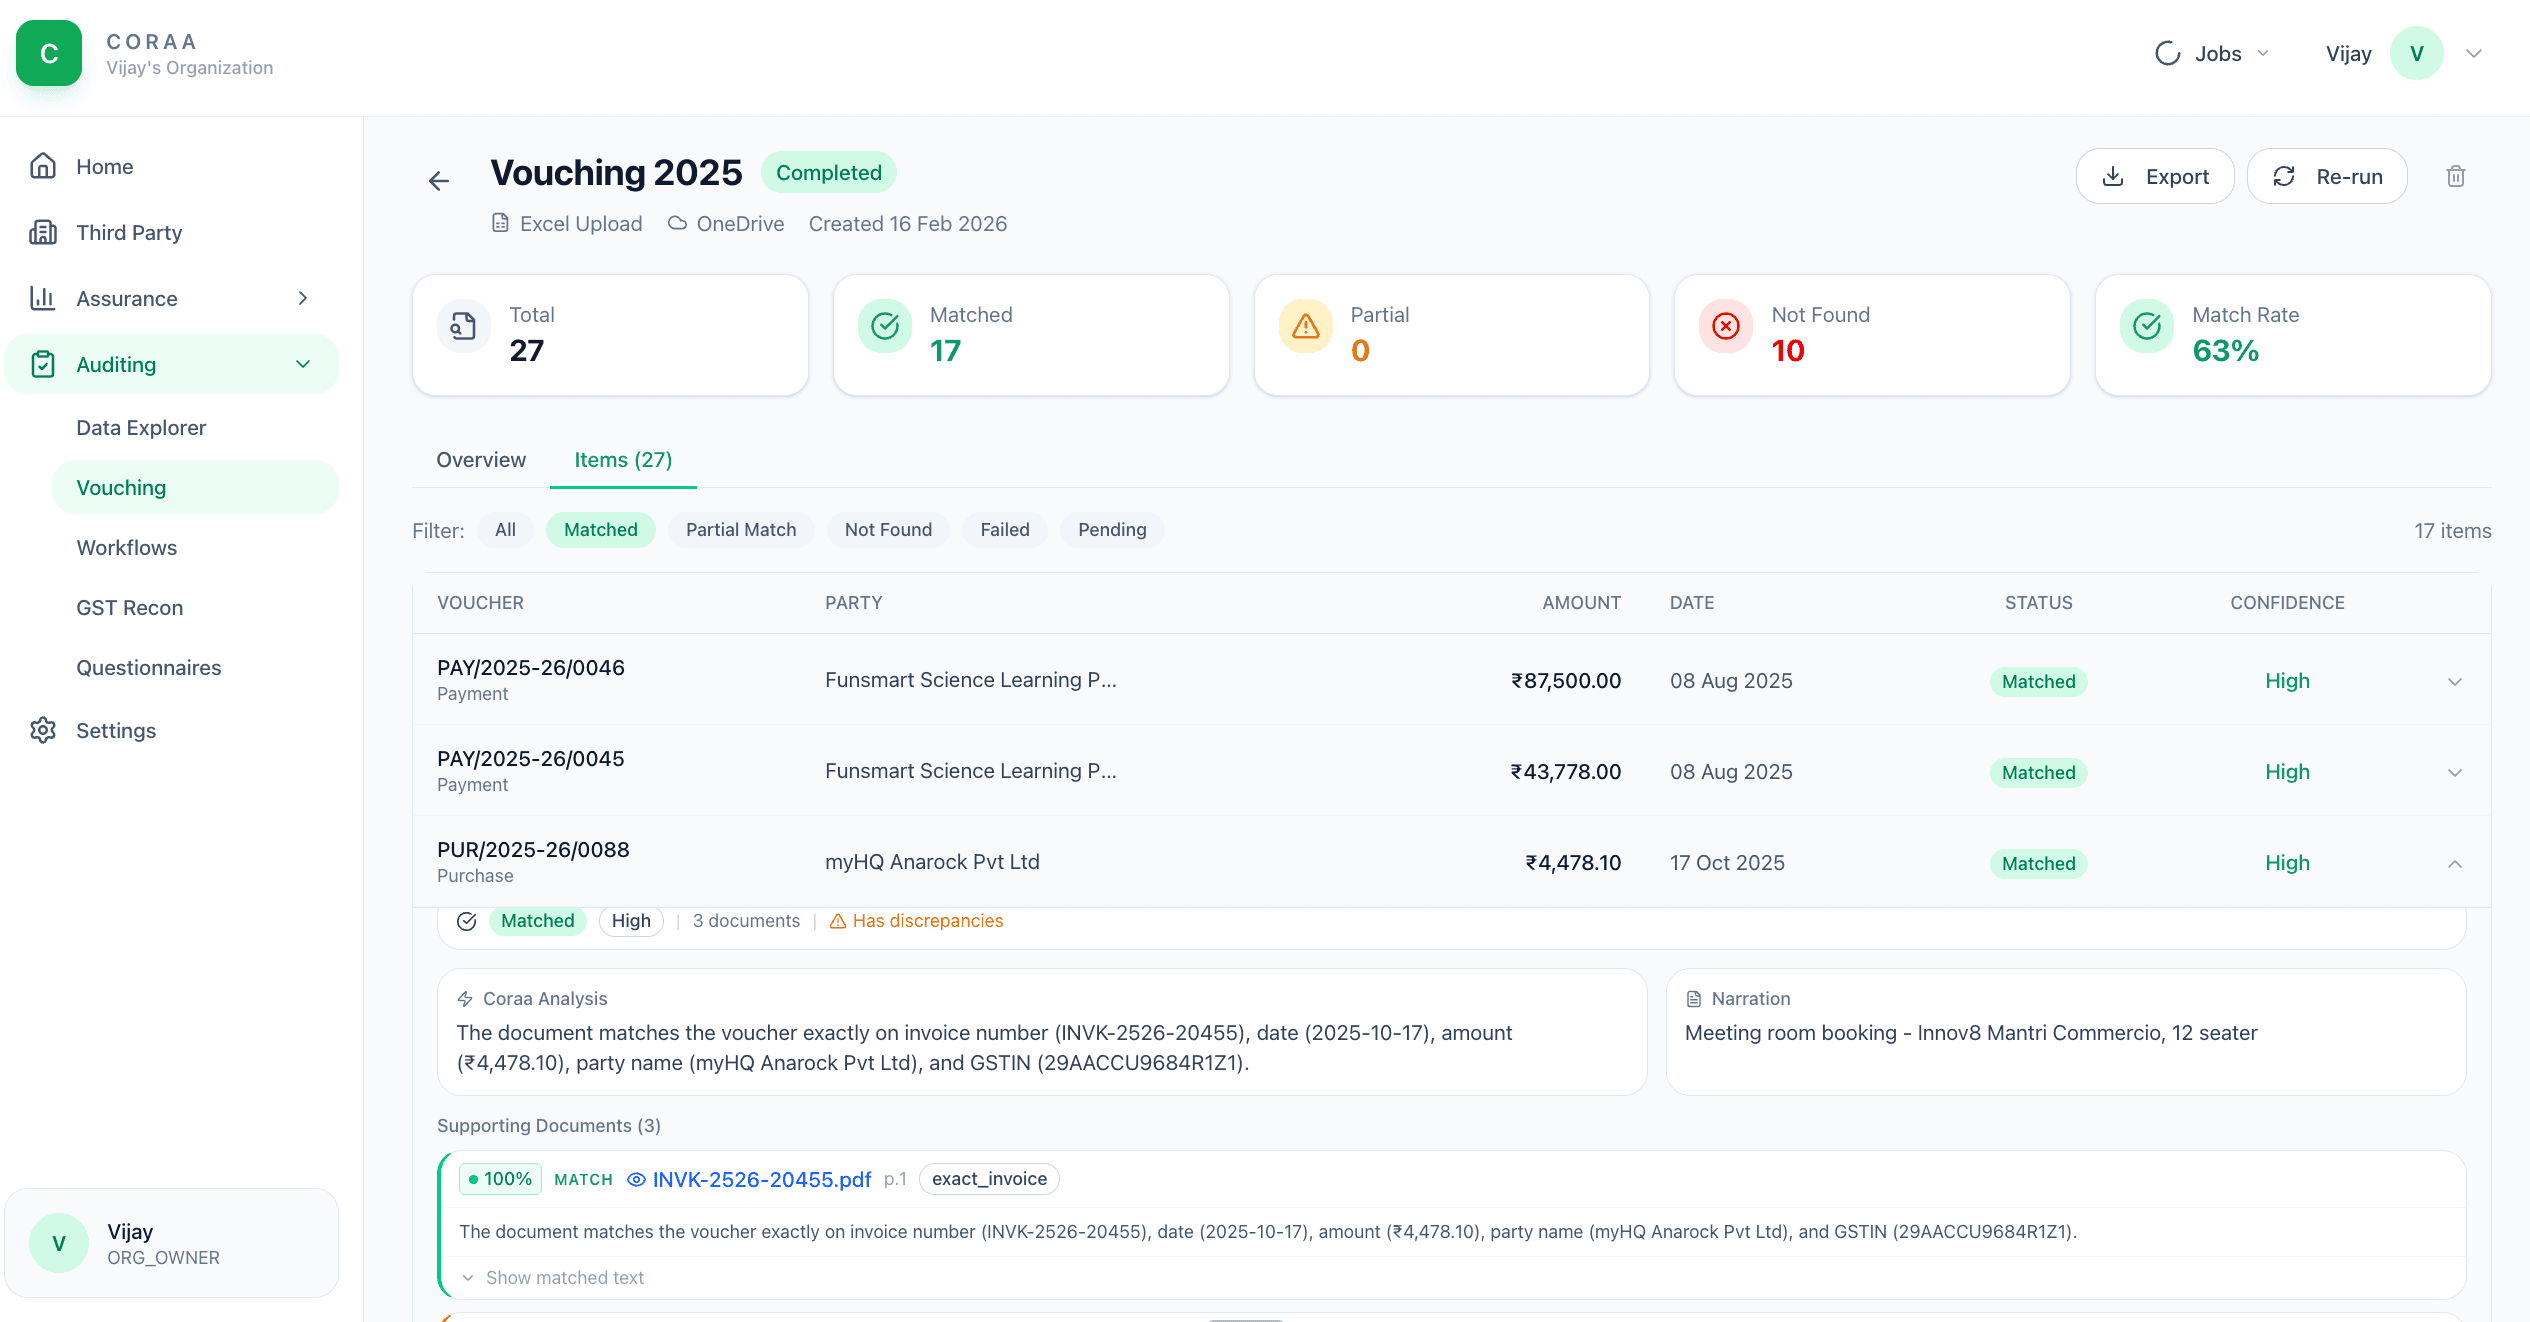Click the trash icon to delete the job

coord(2456,176)
